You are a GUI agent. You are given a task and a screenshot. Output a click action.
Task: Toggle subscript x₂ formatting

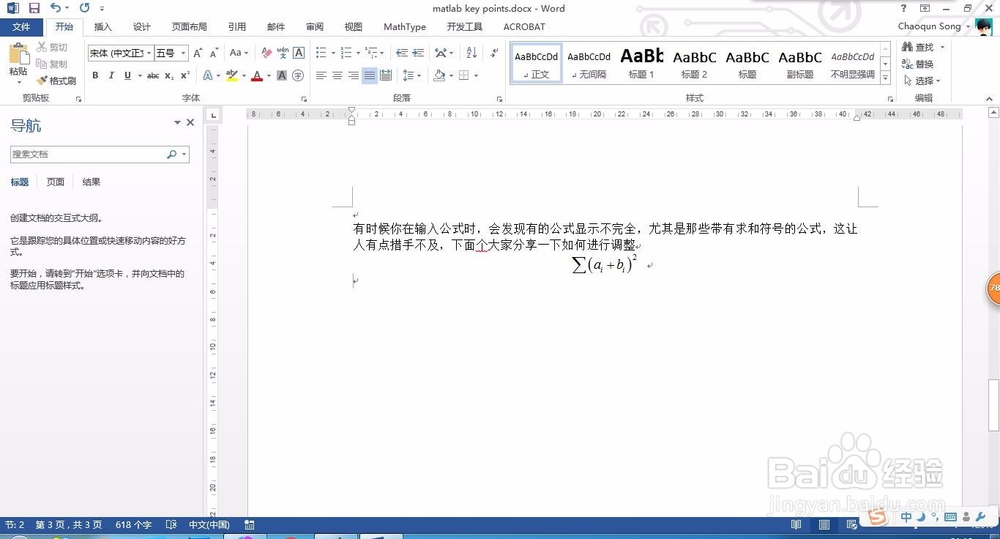tap(169, 75)
